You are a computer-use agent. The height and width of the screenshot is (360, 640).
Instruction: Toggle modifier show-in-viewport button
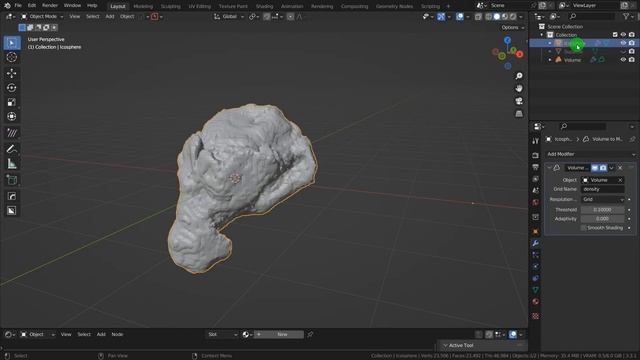[595, 168]
